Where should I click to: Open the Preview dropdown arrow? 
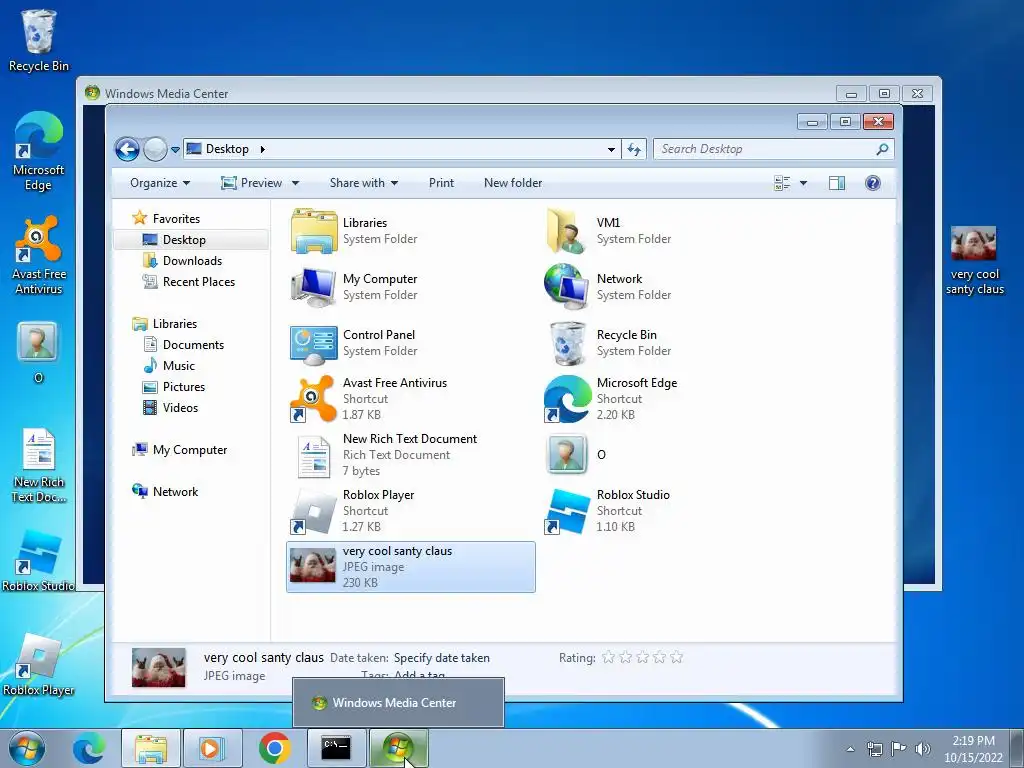pos(295,184)
